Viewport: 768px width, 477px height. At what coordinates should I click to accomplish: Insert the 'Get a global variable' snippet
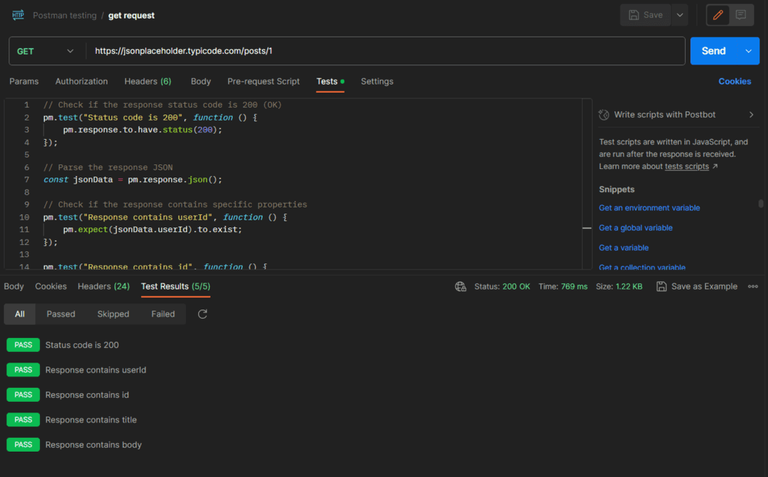pos(635,228)
